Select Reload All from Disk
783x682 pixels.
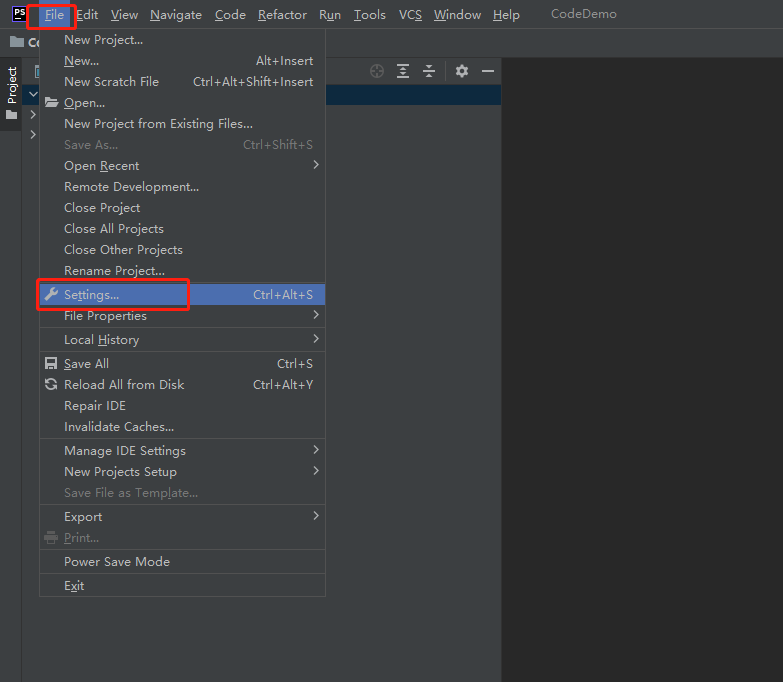click(182, 384)
